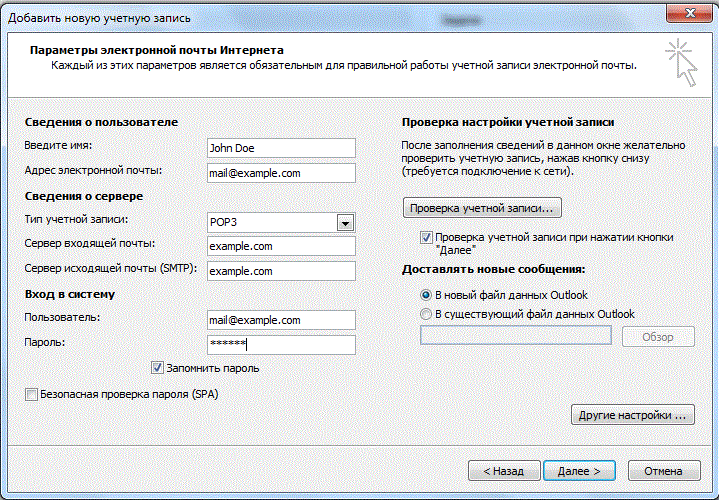Viewport: 719px width, 500px height.
Task: Focus the 'Пользователь' text field
Action: point(280,320)
